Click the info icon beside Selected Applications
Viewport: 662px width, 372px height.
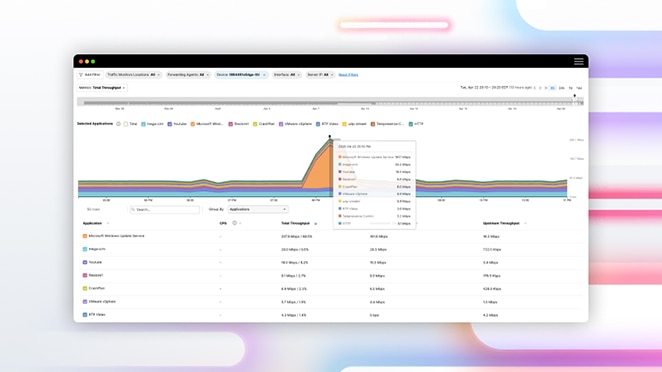click(x=119, y=124)
